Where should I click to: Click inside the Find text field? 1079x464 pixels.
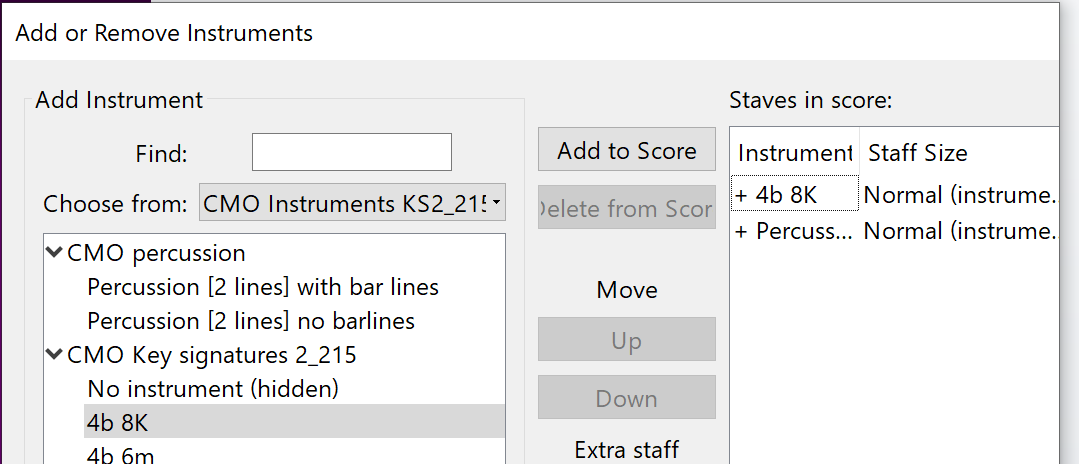pos(352,152)
